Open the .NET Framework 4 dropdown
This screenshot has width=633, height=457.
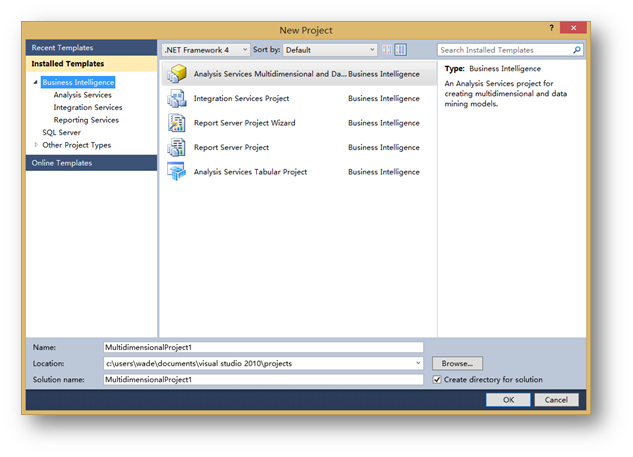pos(206,50)
